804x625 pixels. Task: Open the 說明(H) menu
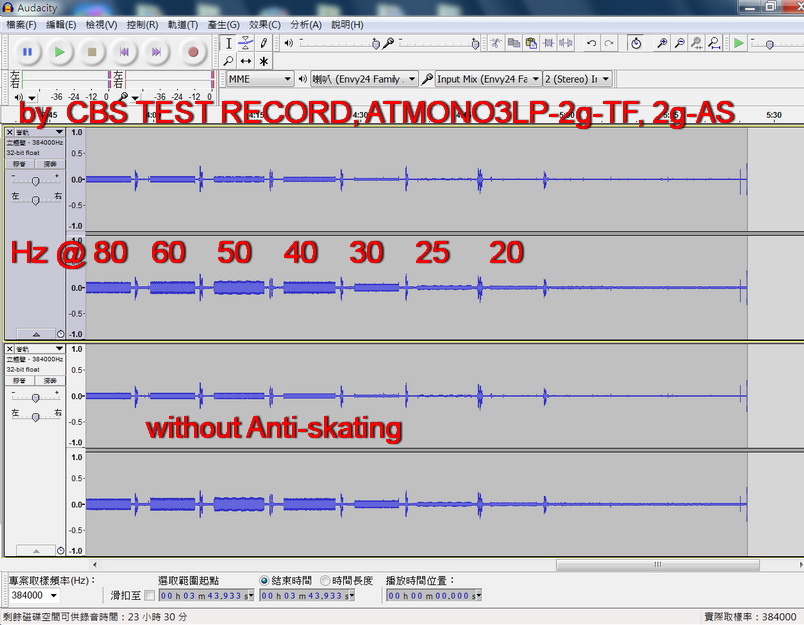(x=347, y=25)
